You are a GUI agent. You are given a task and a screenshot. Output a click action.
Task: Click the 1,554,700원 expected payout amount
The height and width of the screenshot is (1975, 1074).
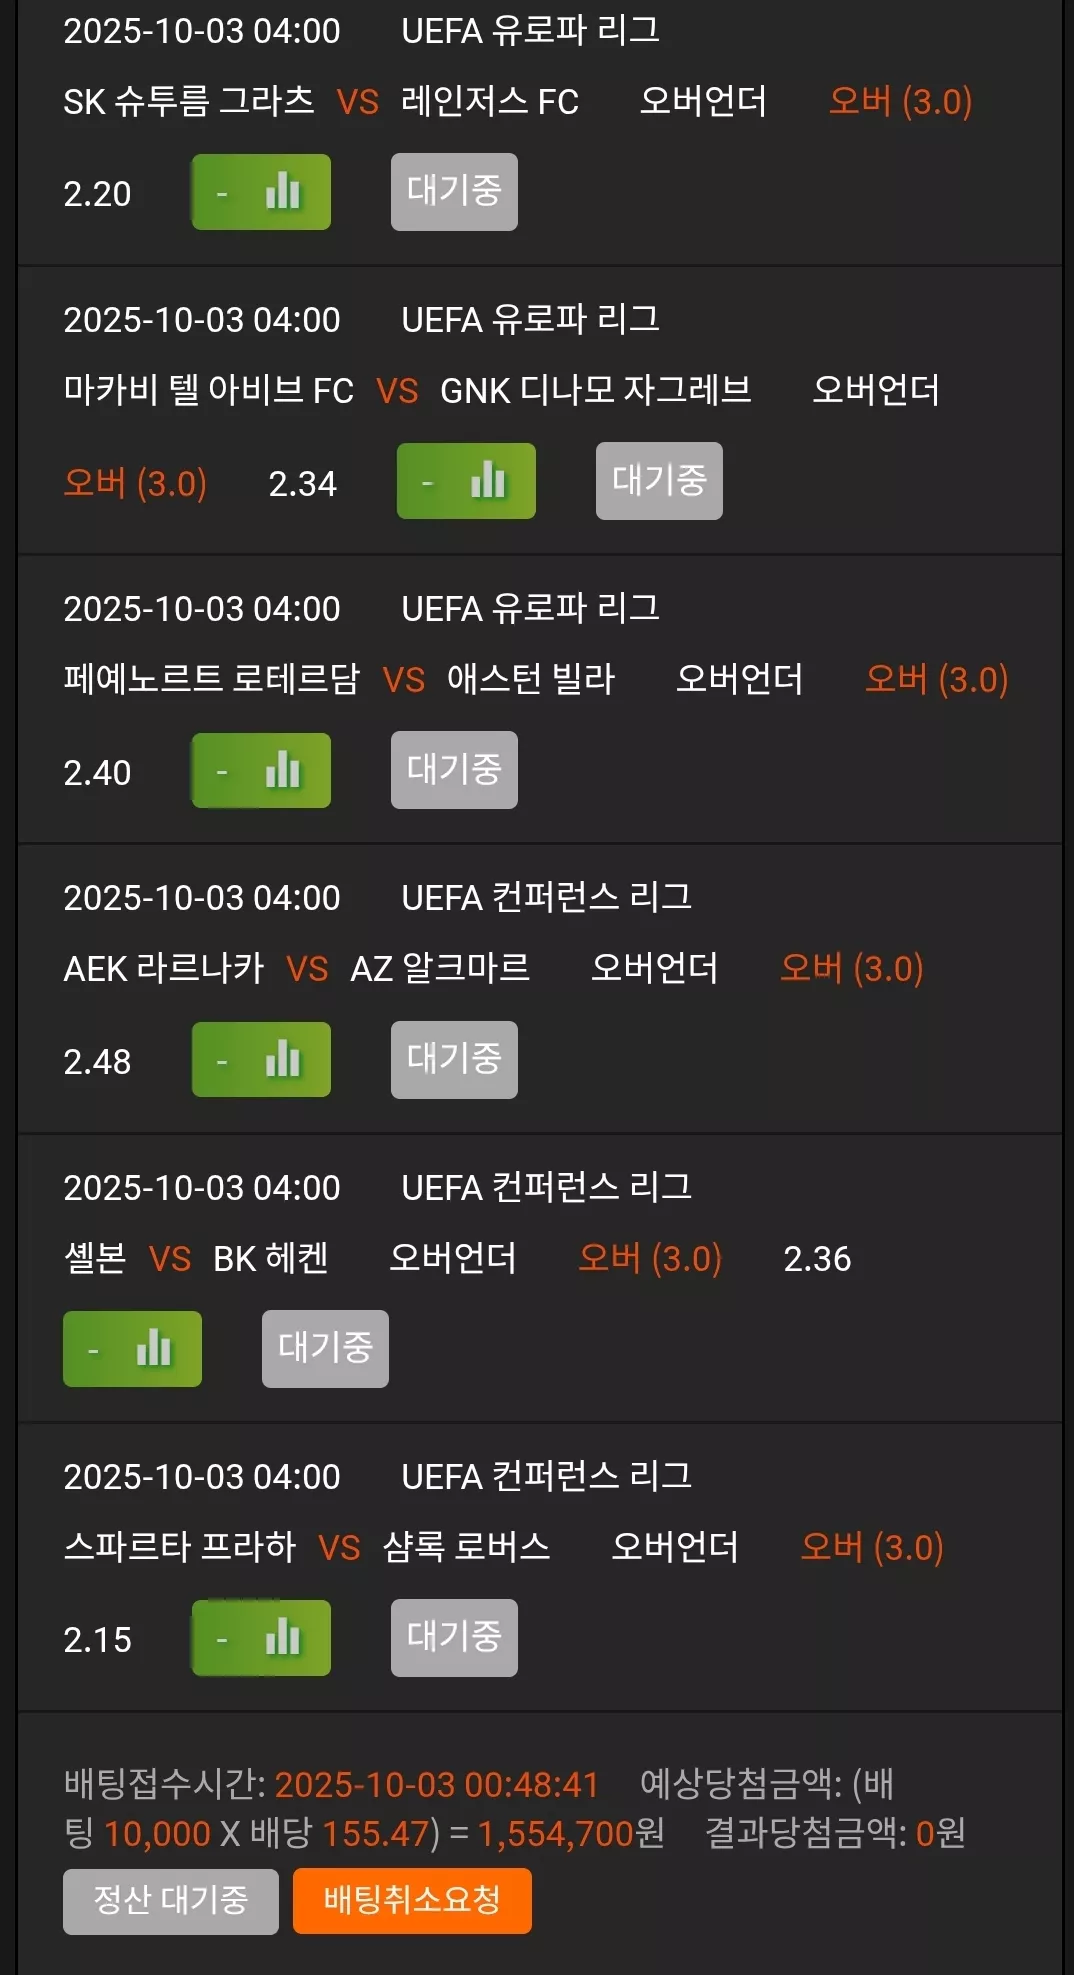(571, 1833)
